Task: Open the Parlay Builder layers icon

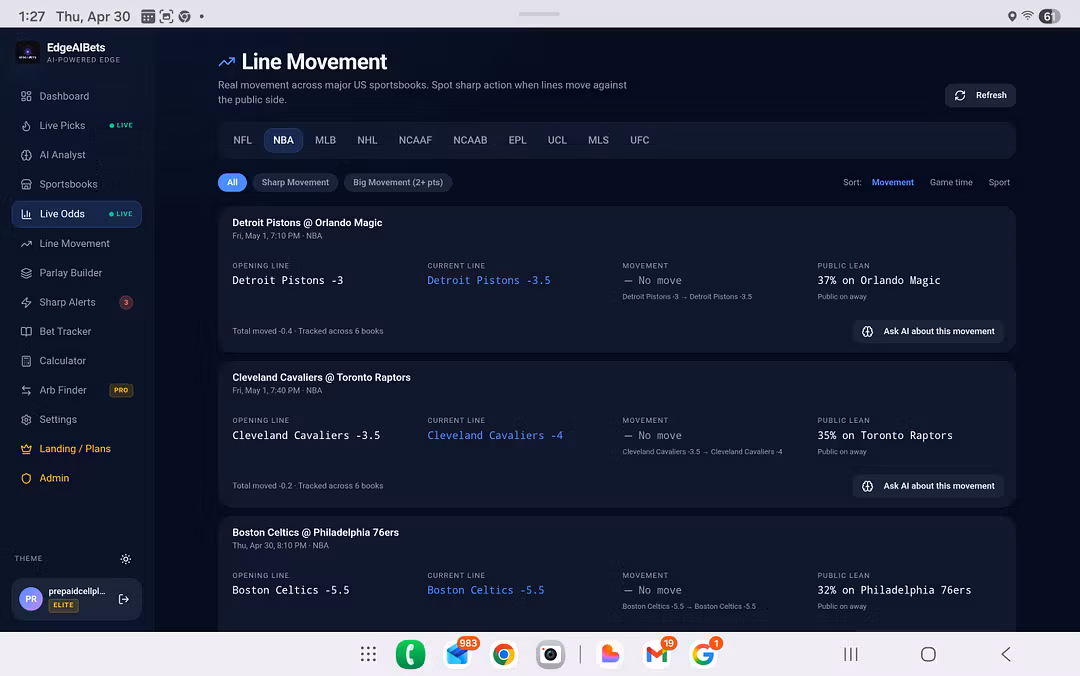Action: [26, 273]
